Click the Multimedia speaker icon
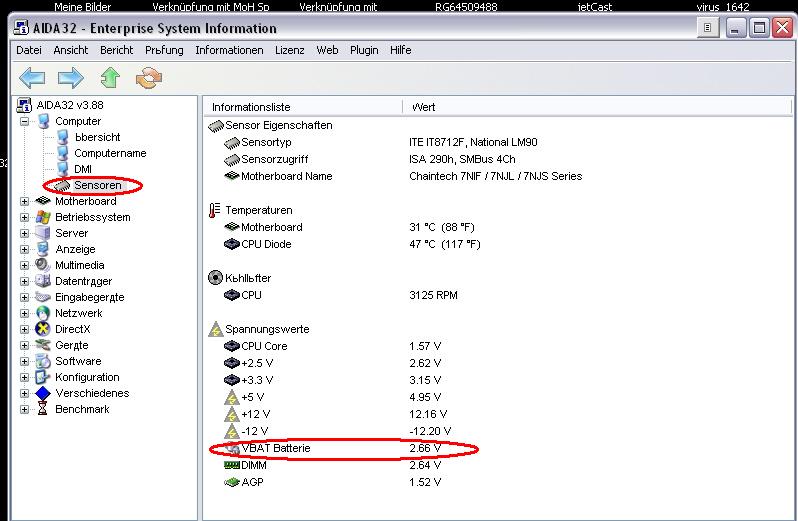The height and width of the screenshot is (521, 798). (x=43, y=265)
